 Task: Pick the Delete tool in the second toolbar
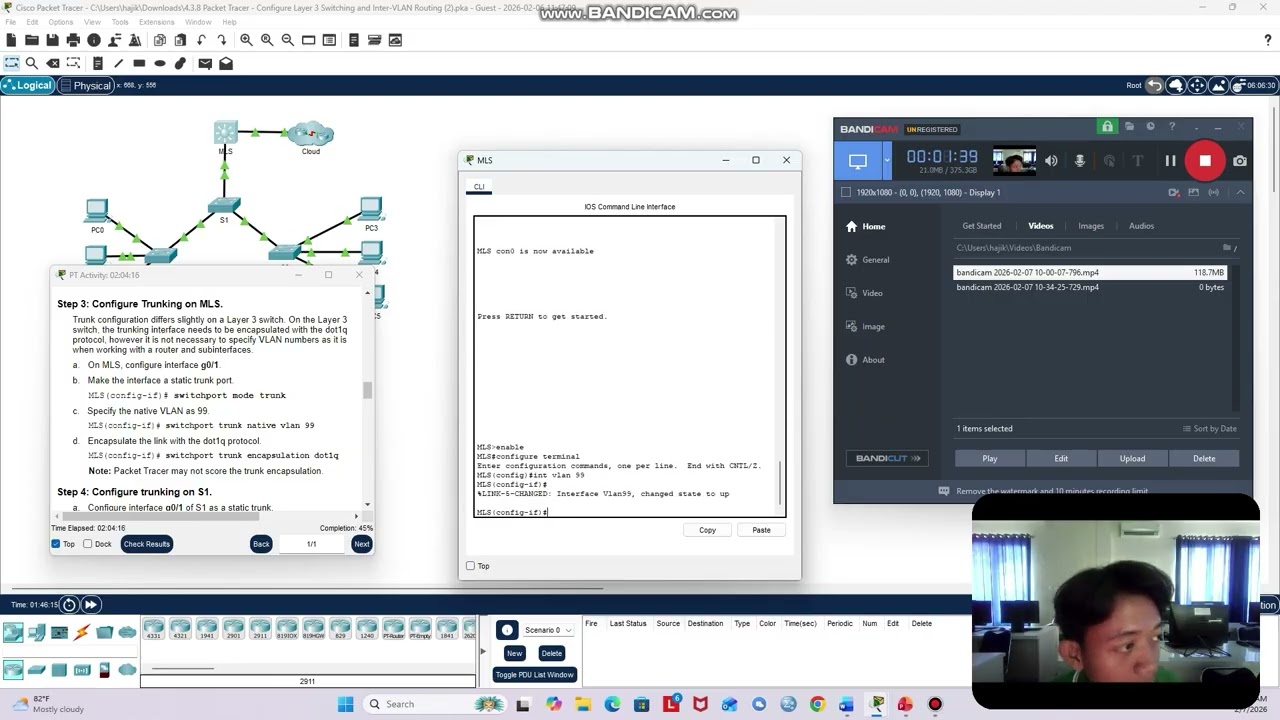pos(53,63)
